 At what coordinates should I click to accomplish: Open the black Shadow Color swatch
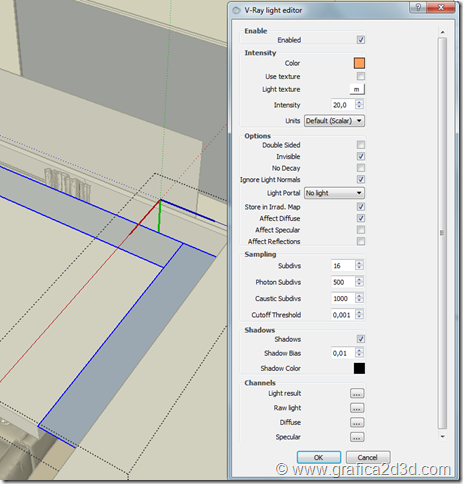pos(359,368)
